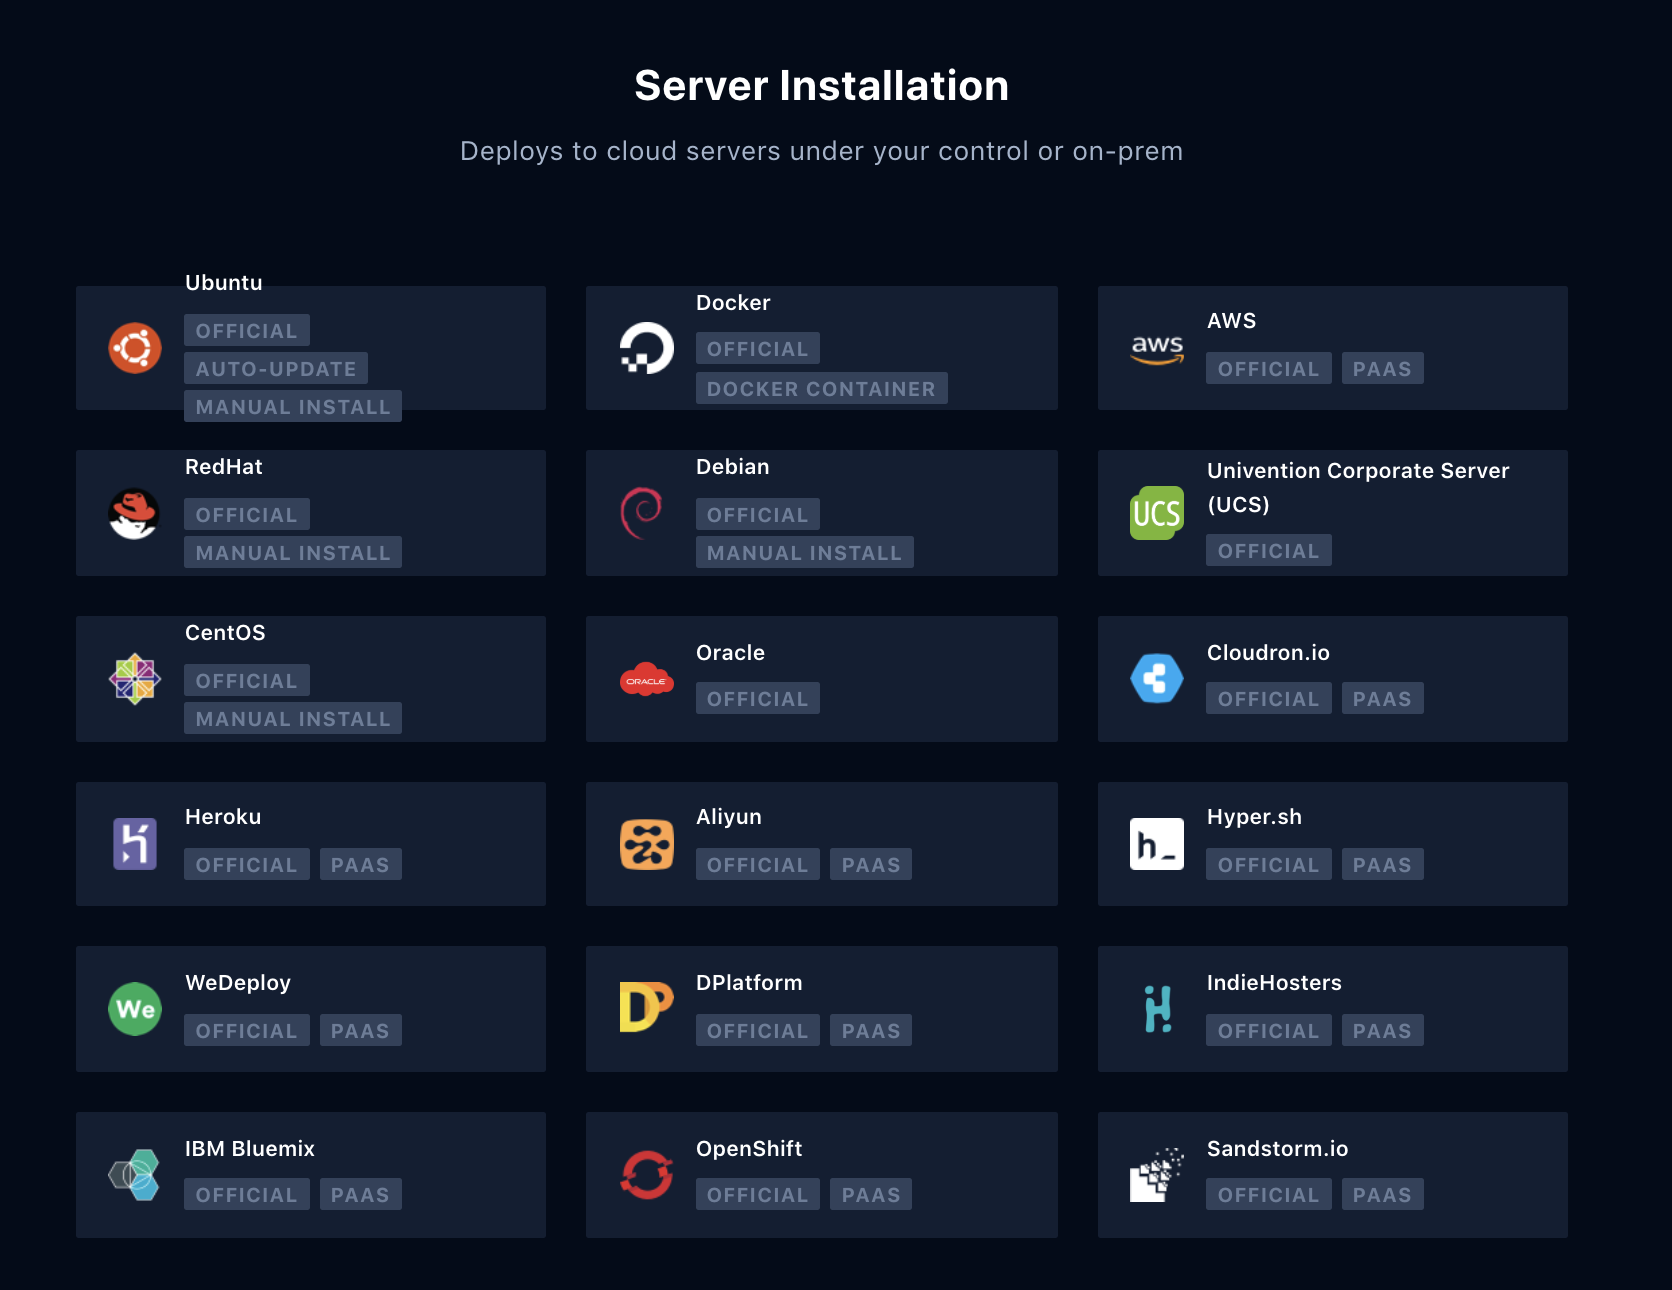Screen dimensions: 1672x1290
Task: Click the orange Aliyun logo
Action: tap(646, 844)
